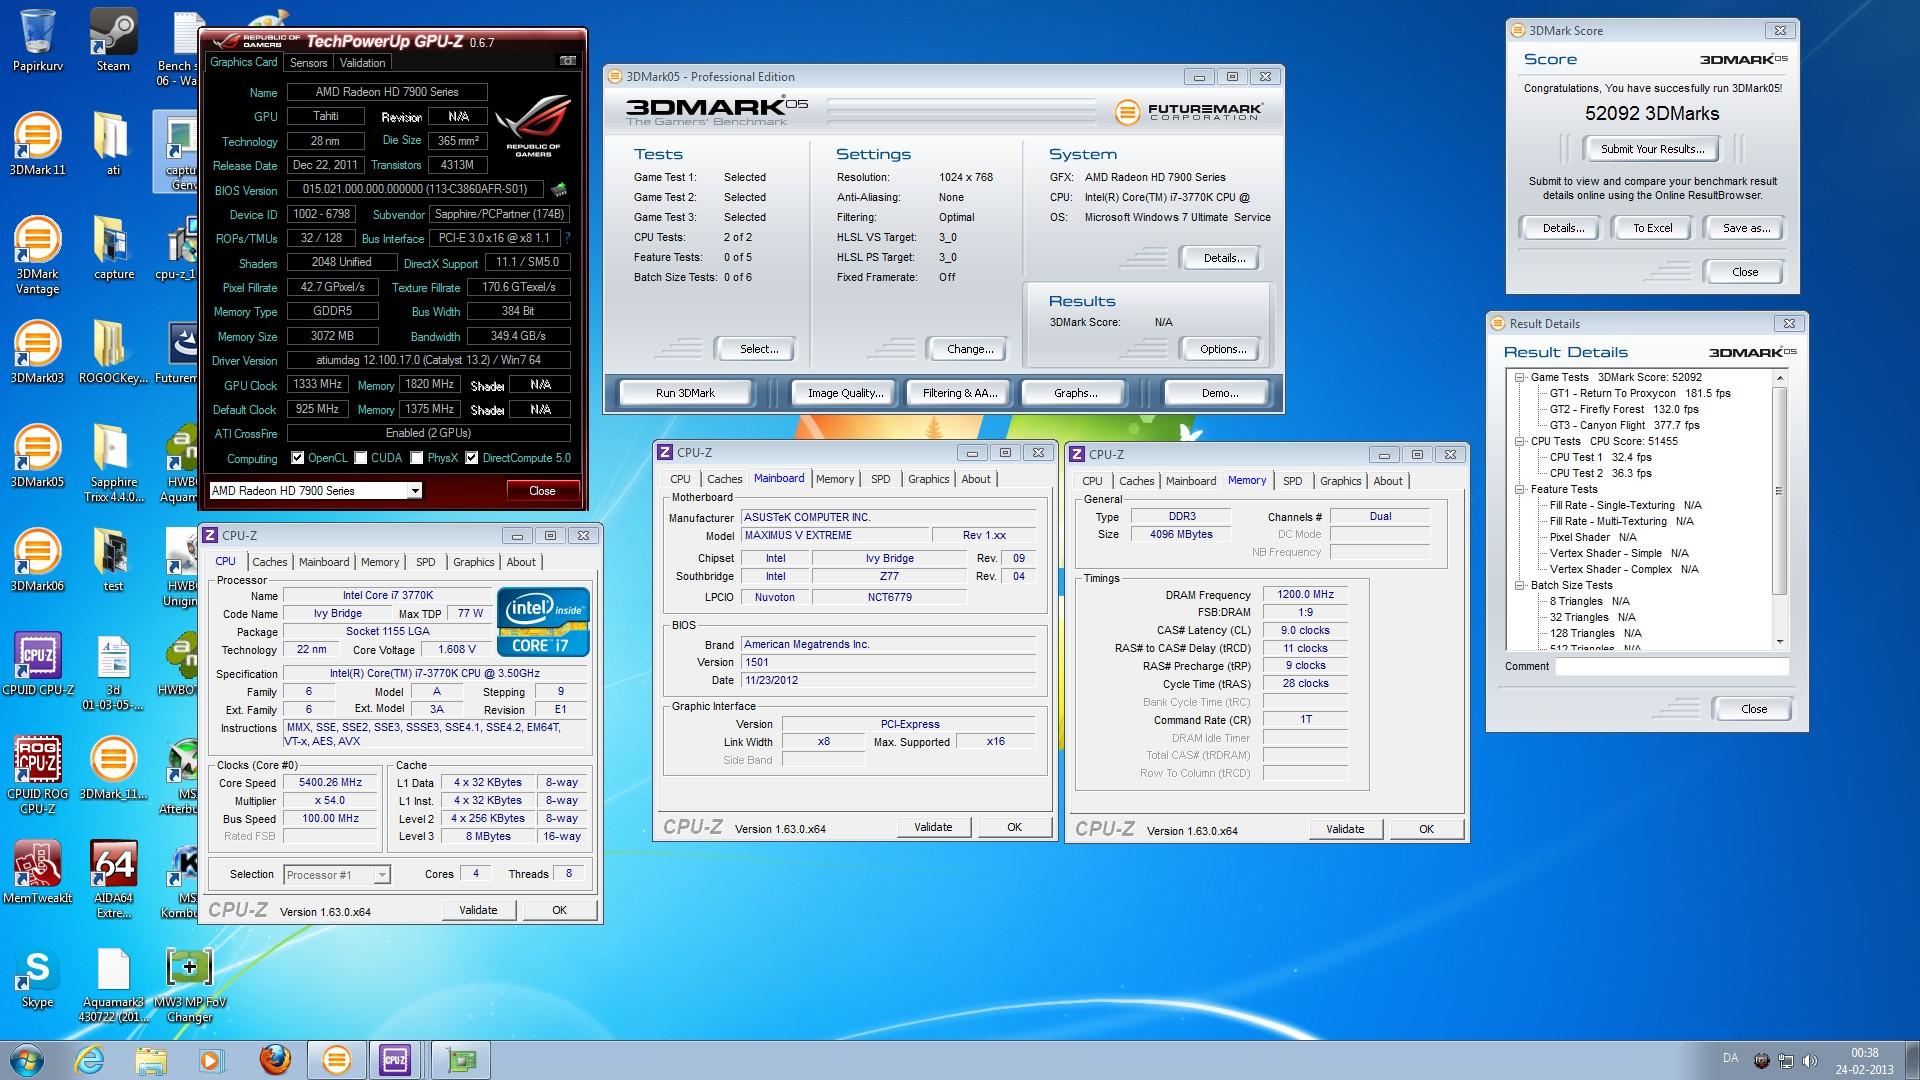The height and width of the screenshot is (1080, 1920).
Task: Open MW3 MP FoV Changer icon
Action: 189,982
